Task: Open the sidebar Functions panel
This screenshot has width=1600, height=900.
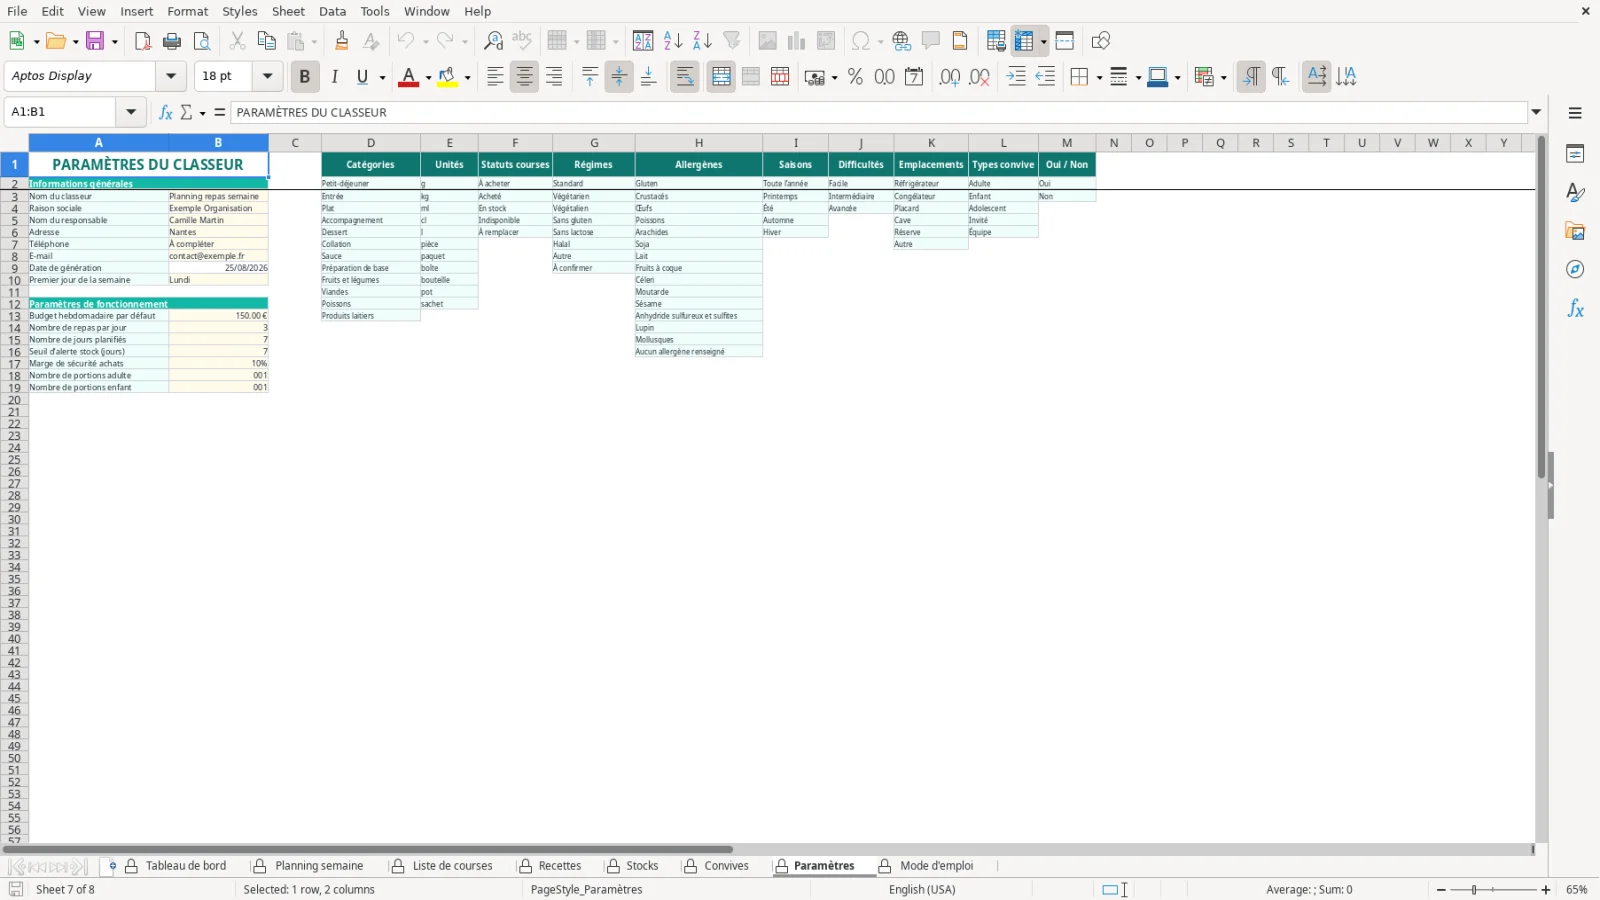Action: (x=1575, y=309)
